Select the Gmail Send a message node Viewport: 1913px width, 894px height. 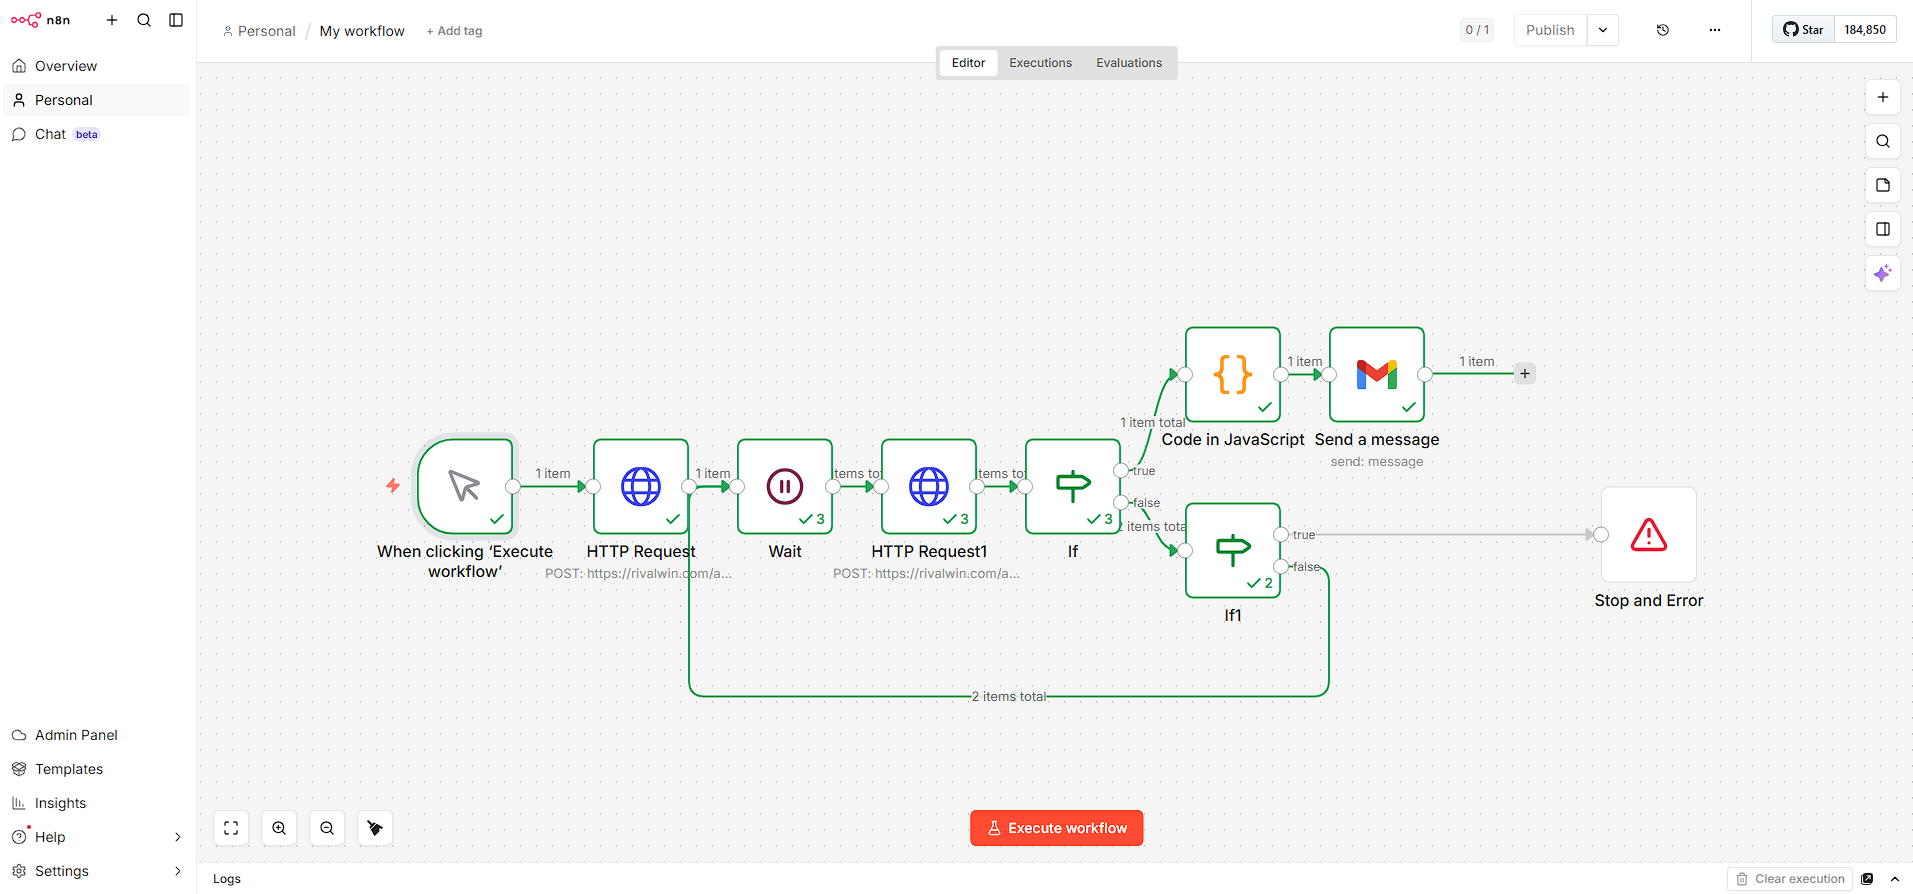coord(1376,375)
